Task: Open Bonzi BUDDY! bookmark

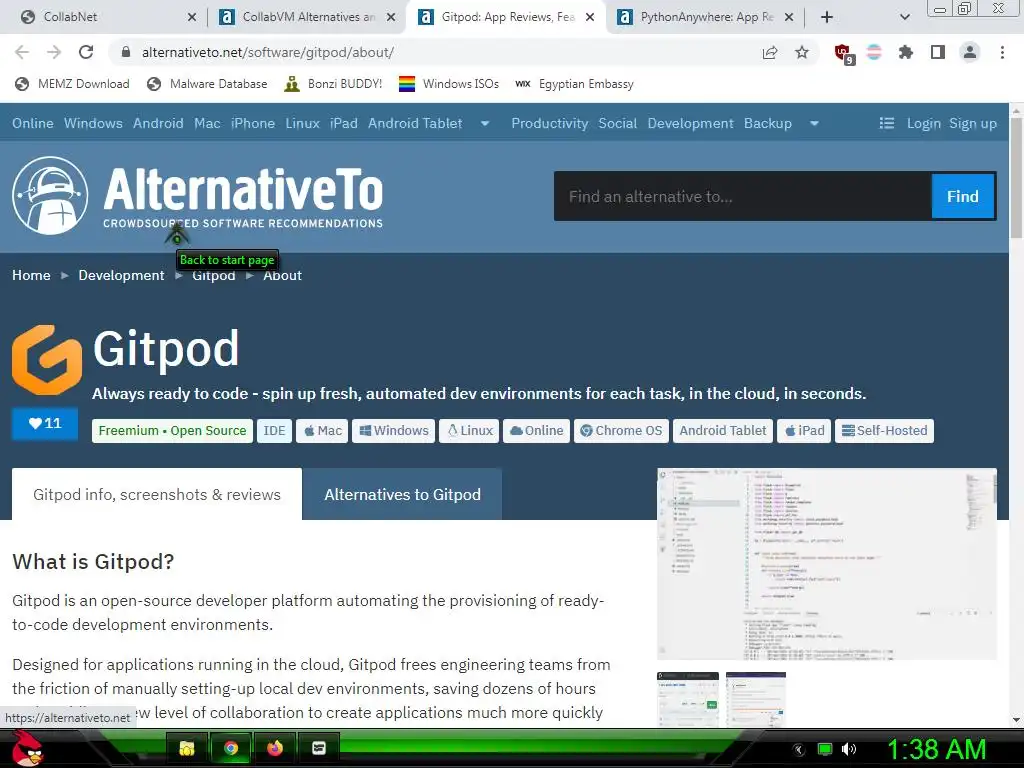Action: [x=333, y=84]
